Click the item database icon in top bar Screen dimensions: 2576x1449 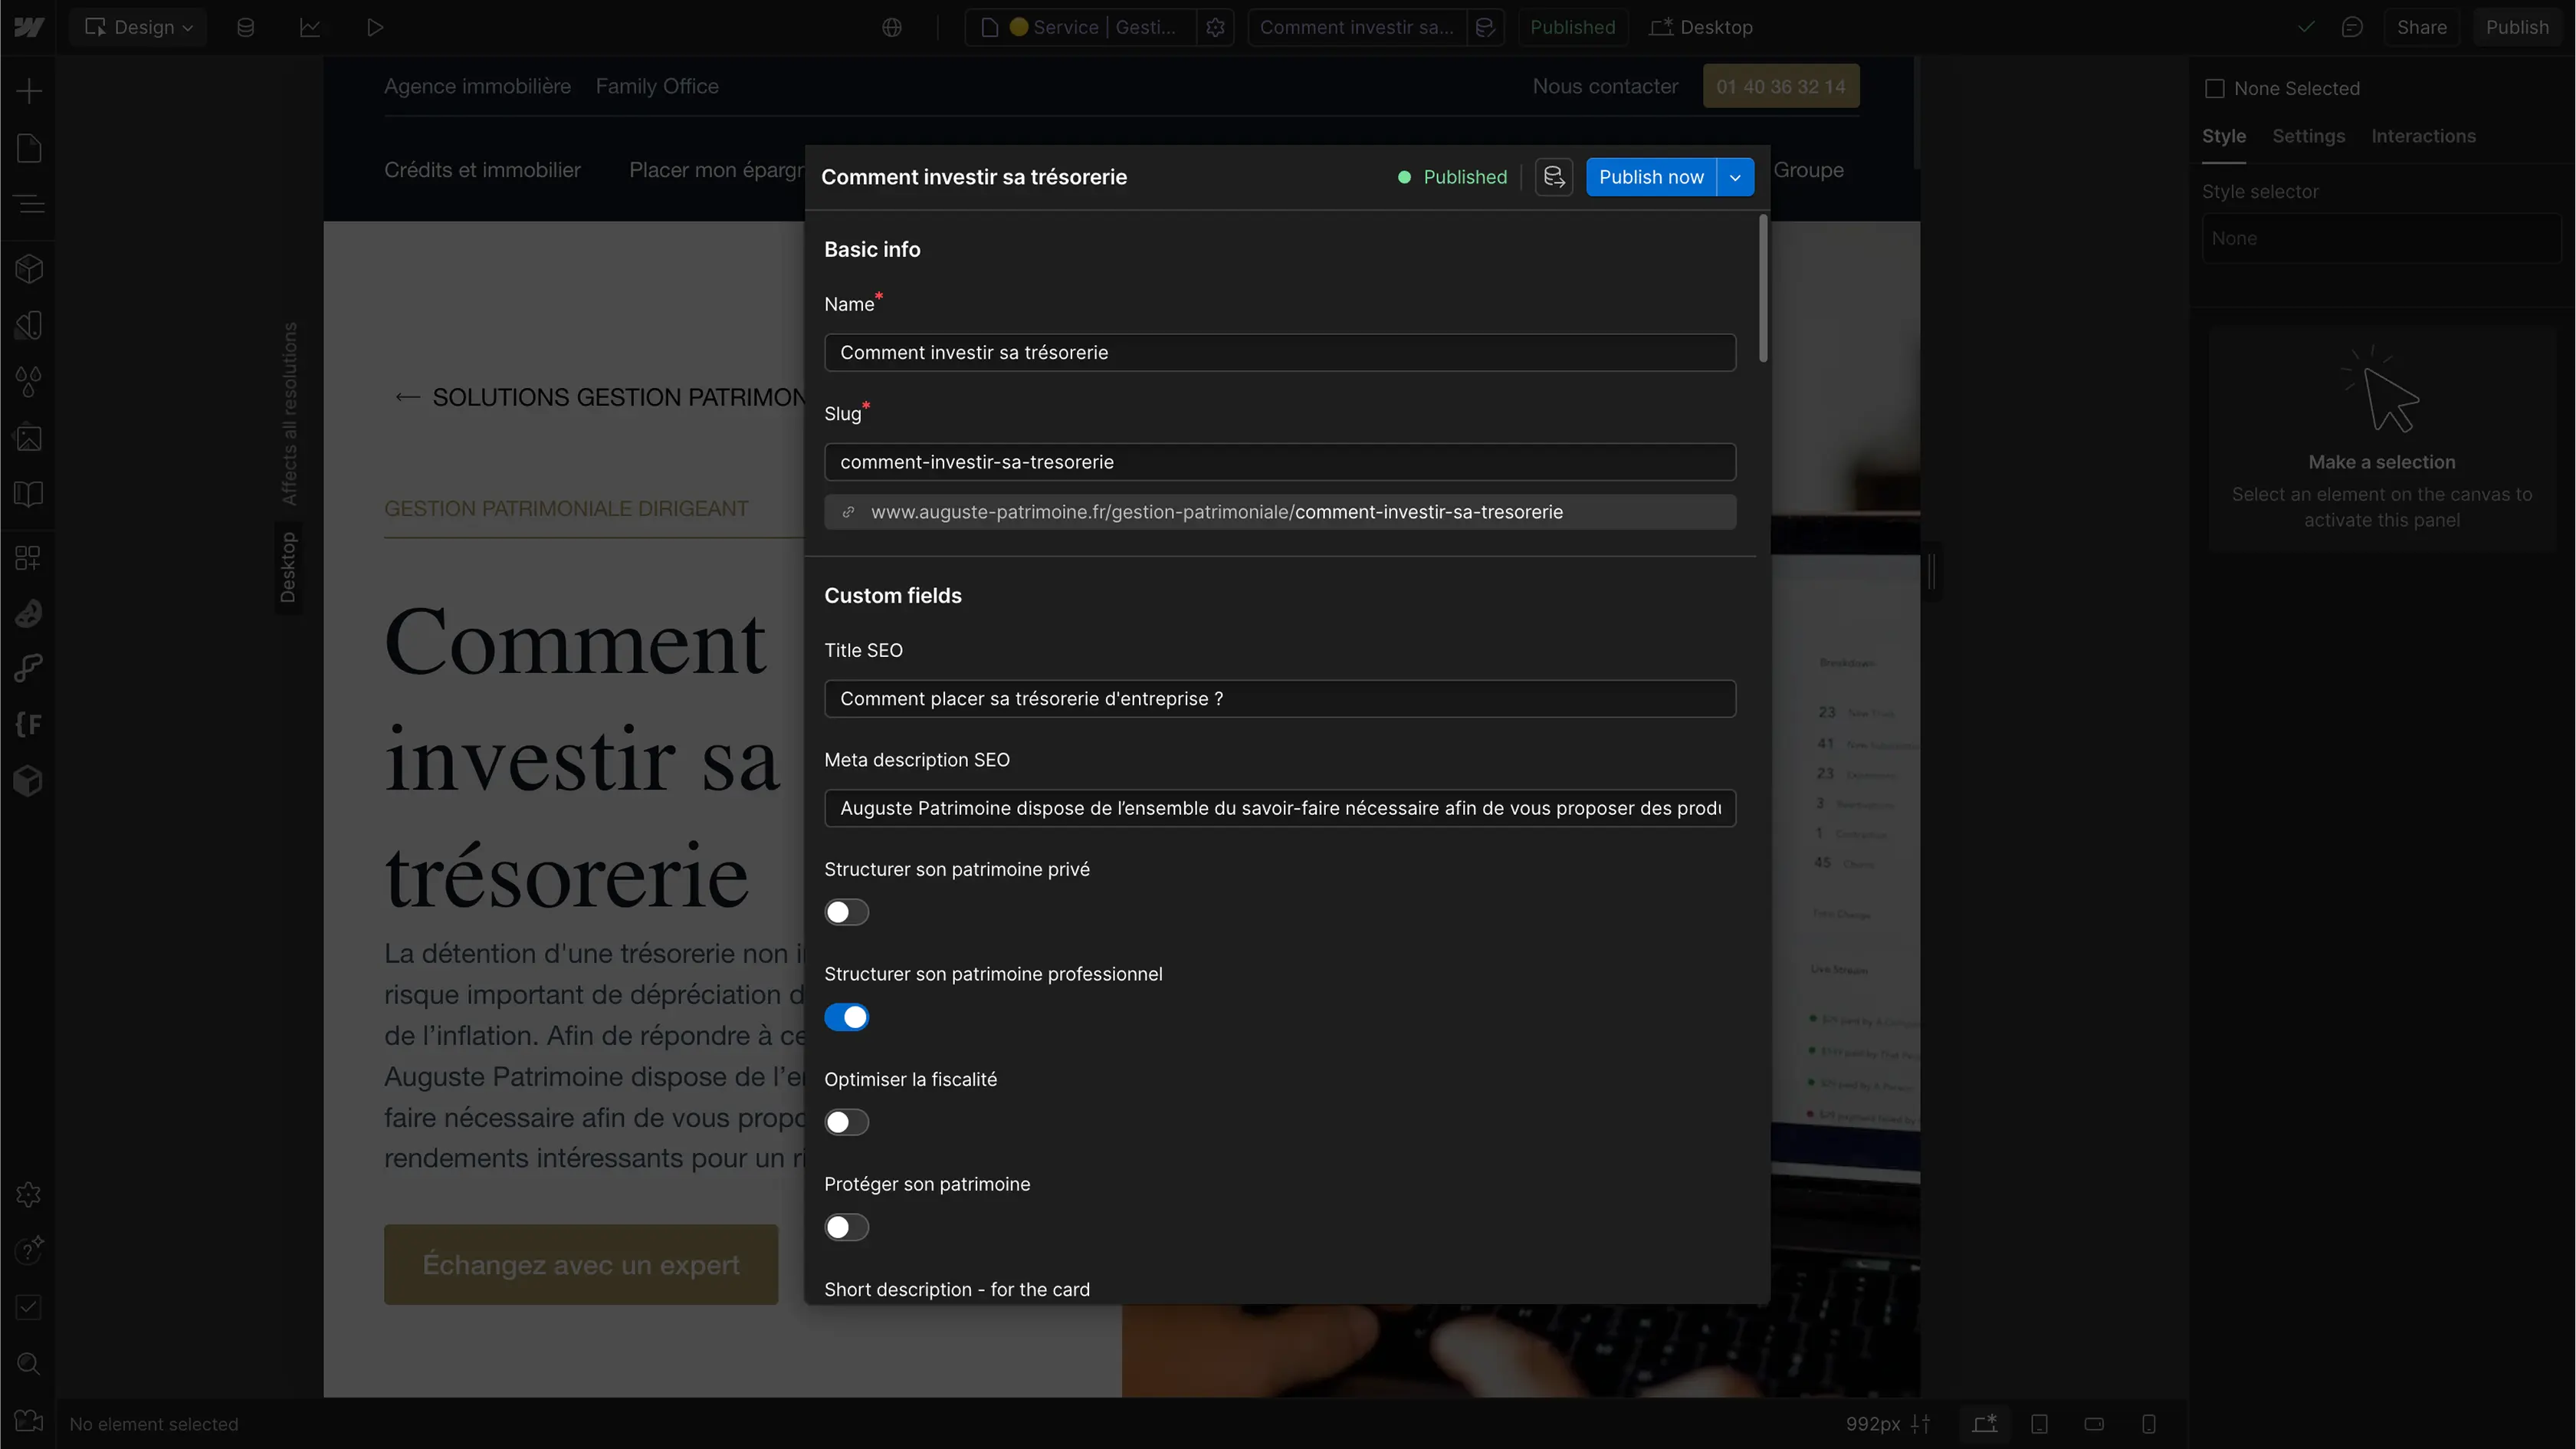[x=1485, y=27]
